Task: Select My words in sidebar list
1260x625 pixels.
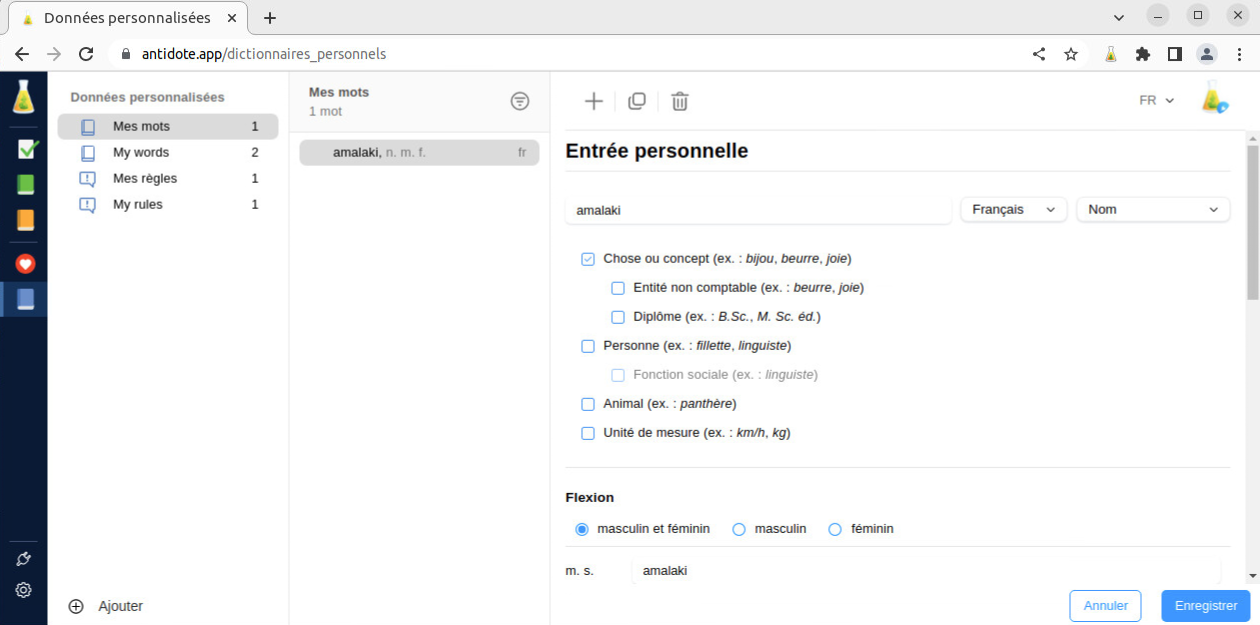Action: (141, 153)
